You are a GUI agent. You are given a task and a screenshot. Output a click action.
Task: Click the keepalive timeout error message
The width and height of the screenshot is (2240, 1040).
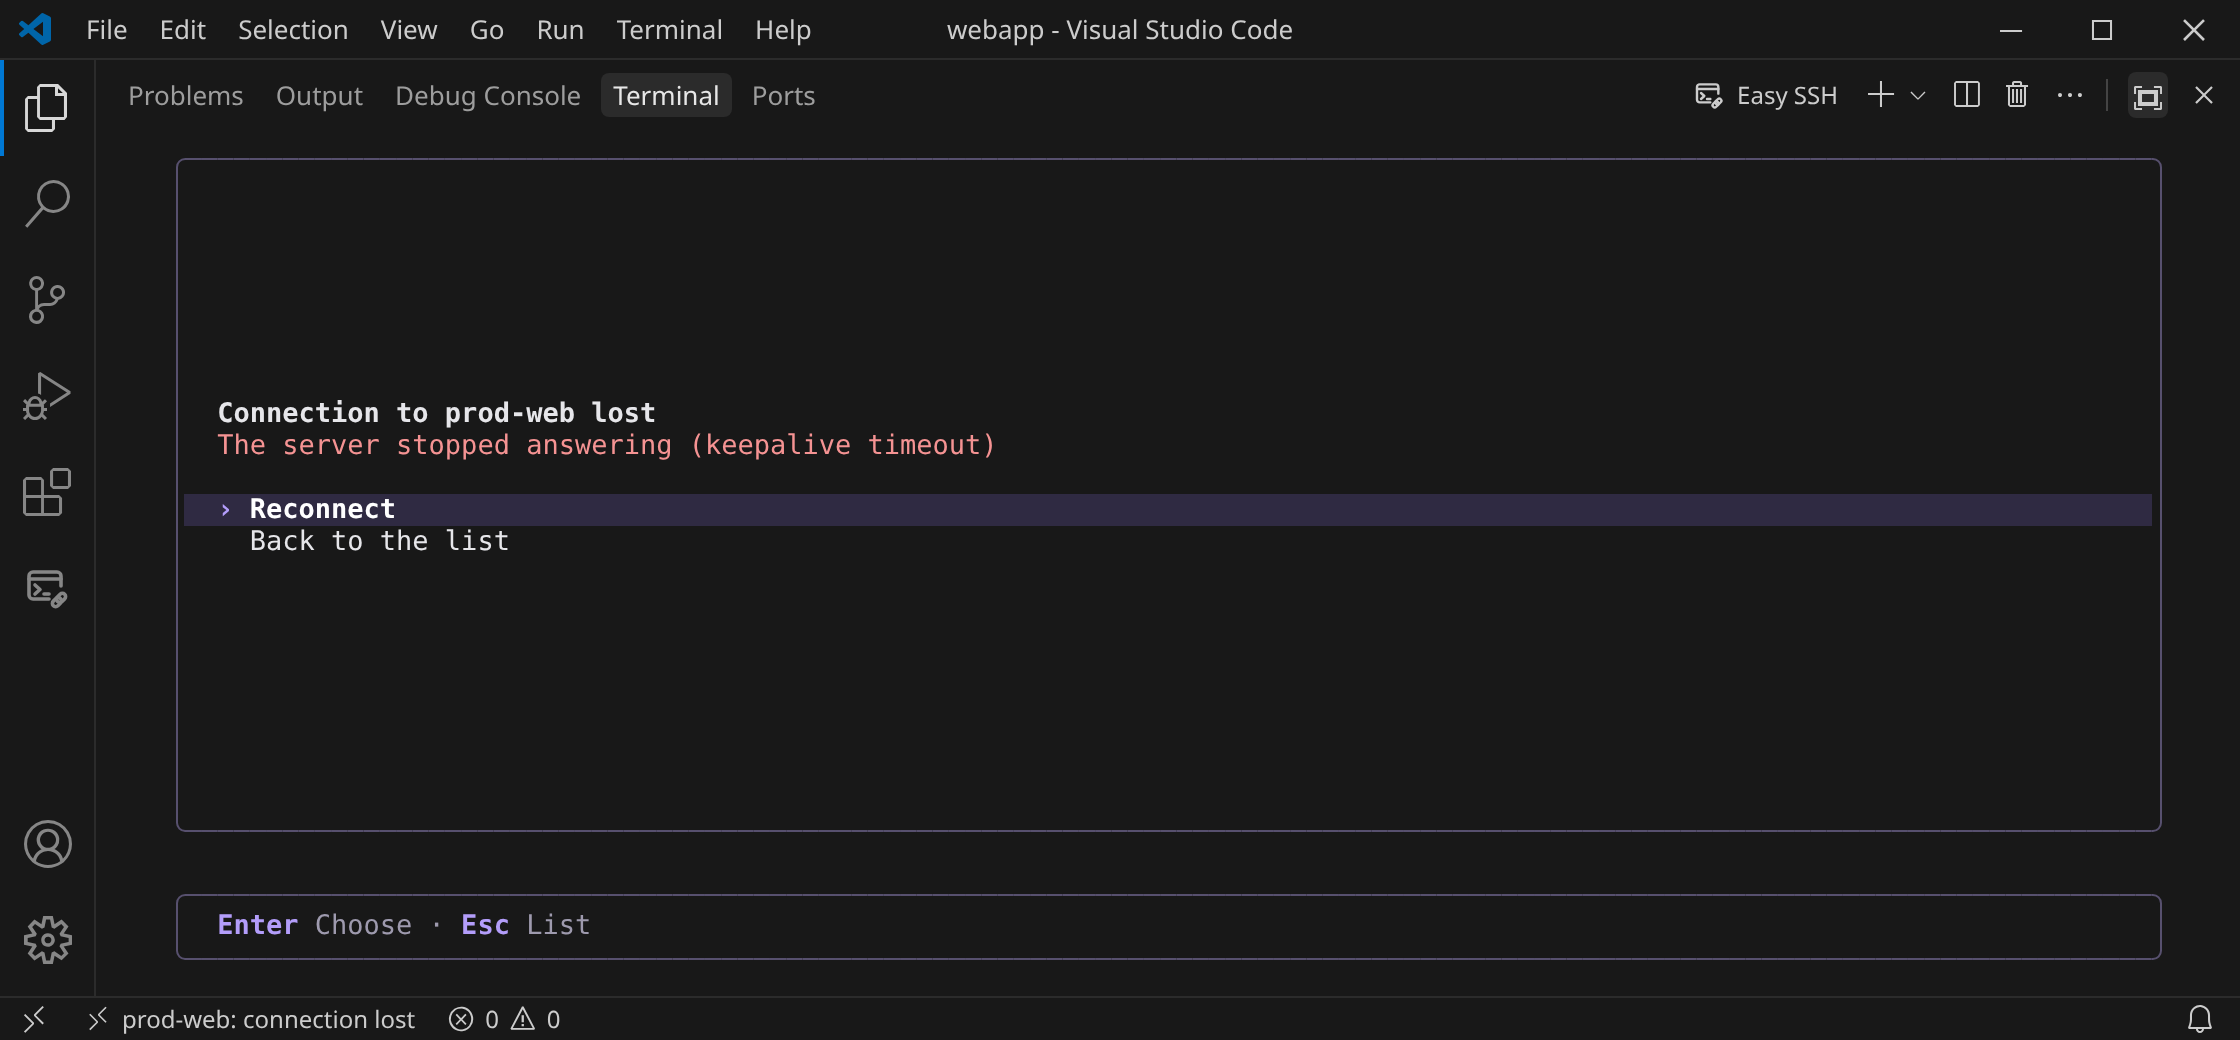606,445
